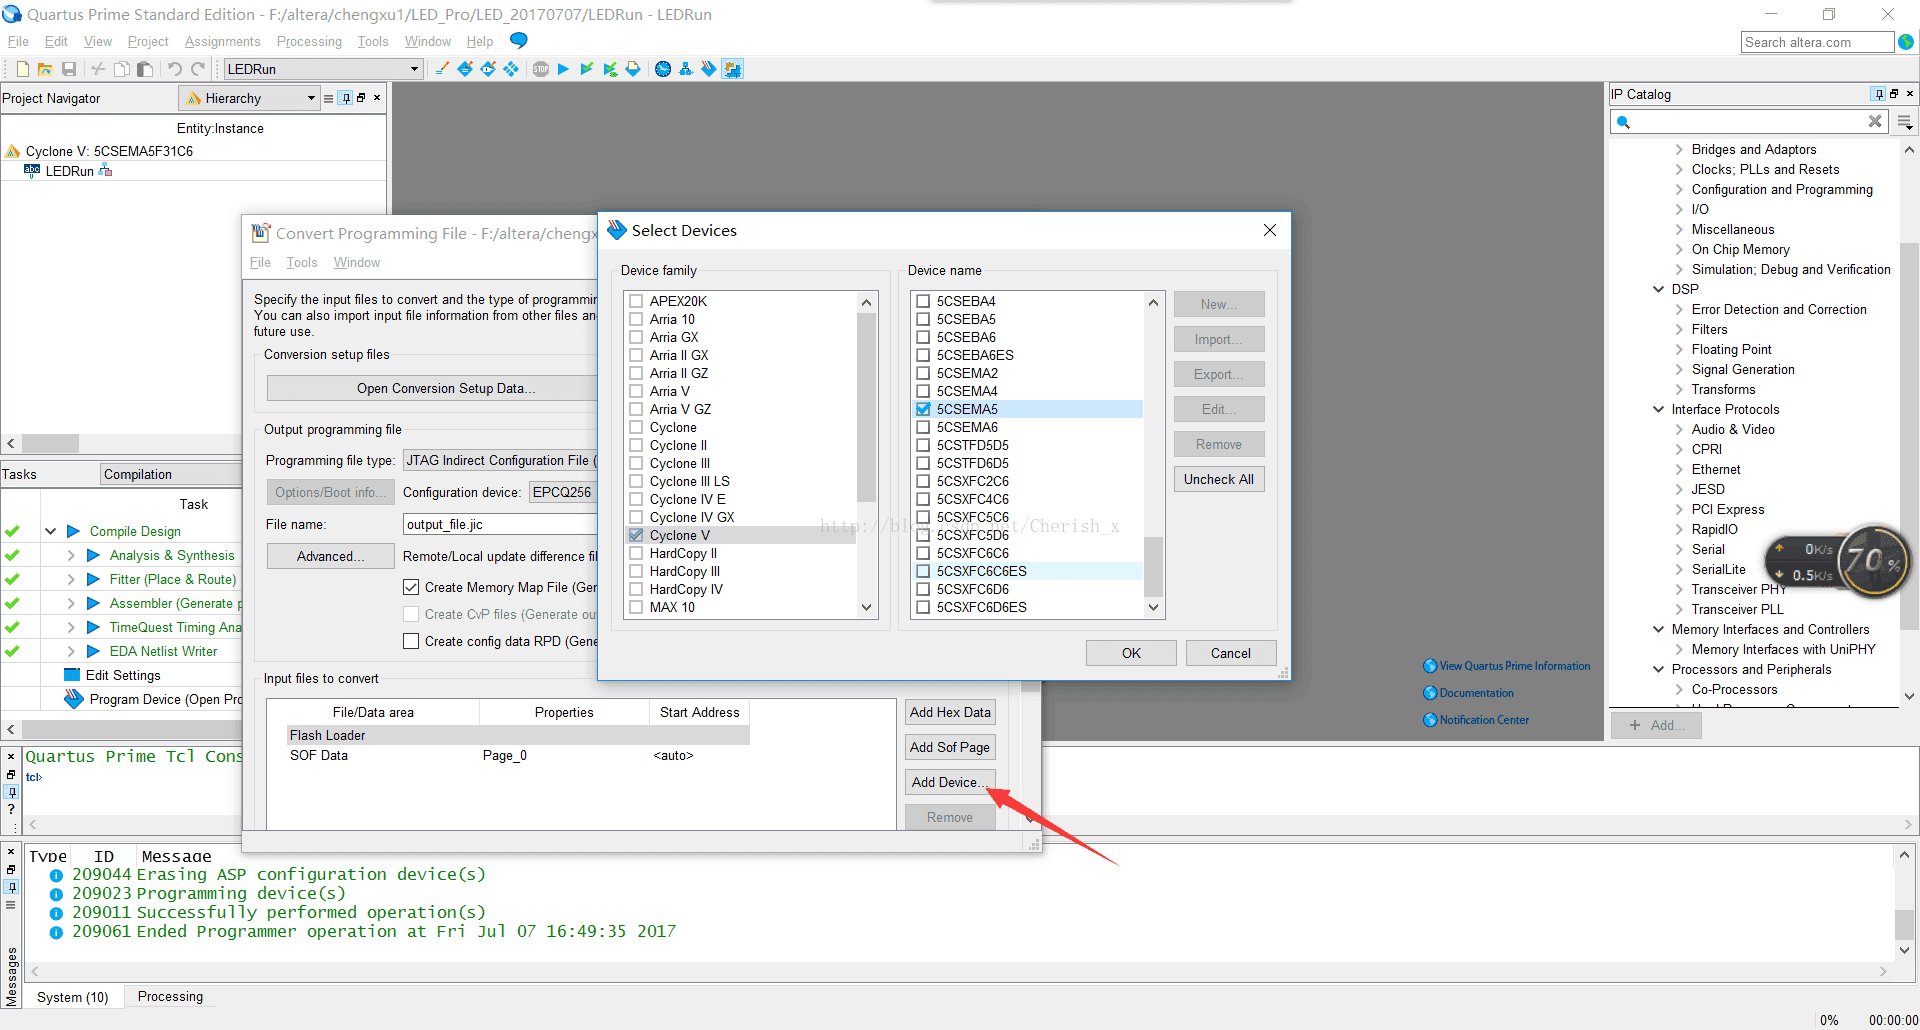Screen dimensions: 1920x1030
Task: Collapse the Interface Protocols category
Action: click(1659, 409)
